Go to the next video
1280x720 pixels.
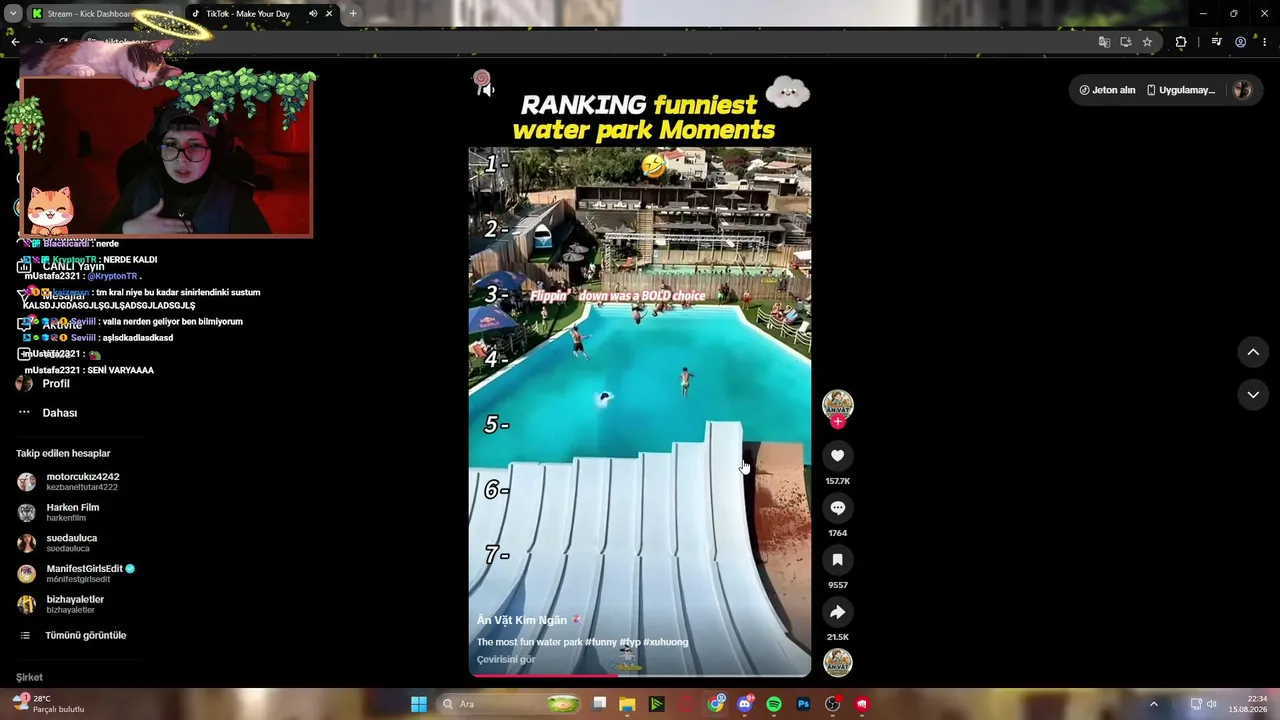point(1253,395)
